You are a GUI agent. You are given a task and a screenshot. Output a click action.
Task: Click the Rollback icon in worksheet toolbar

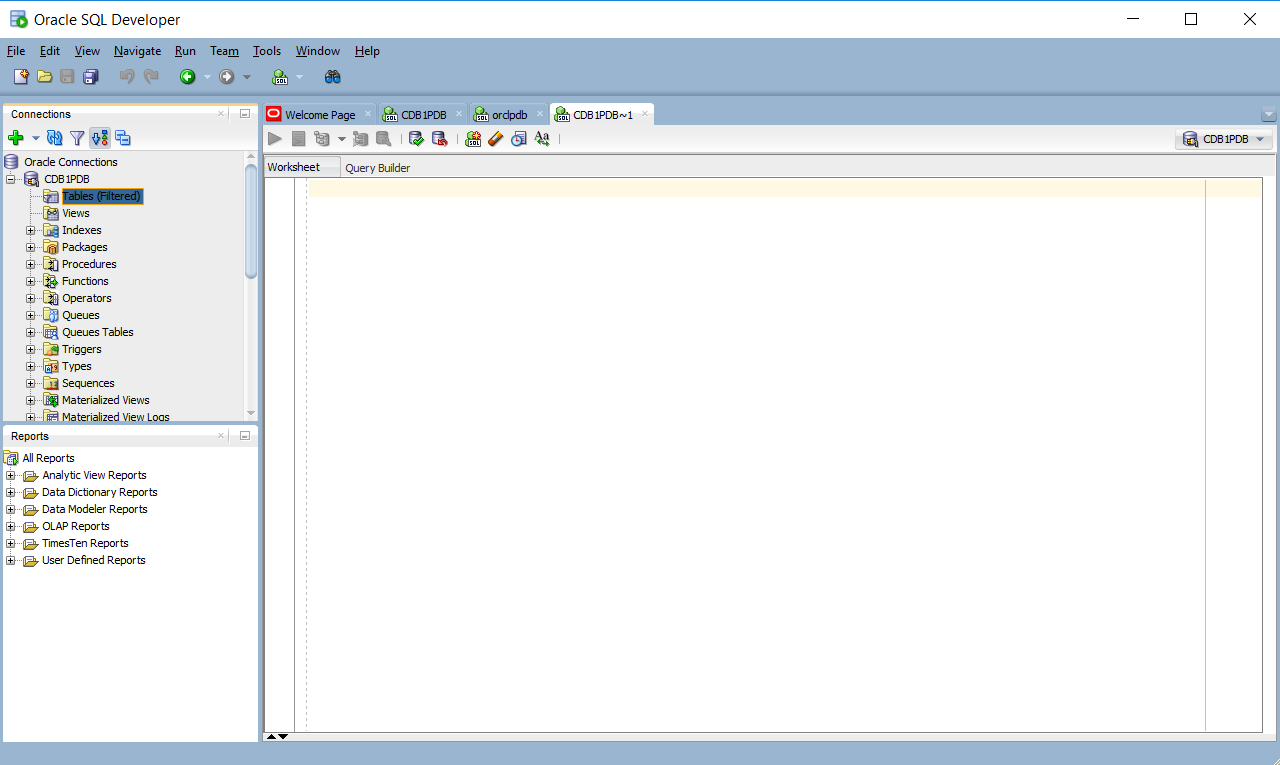[x=439, y=139]
